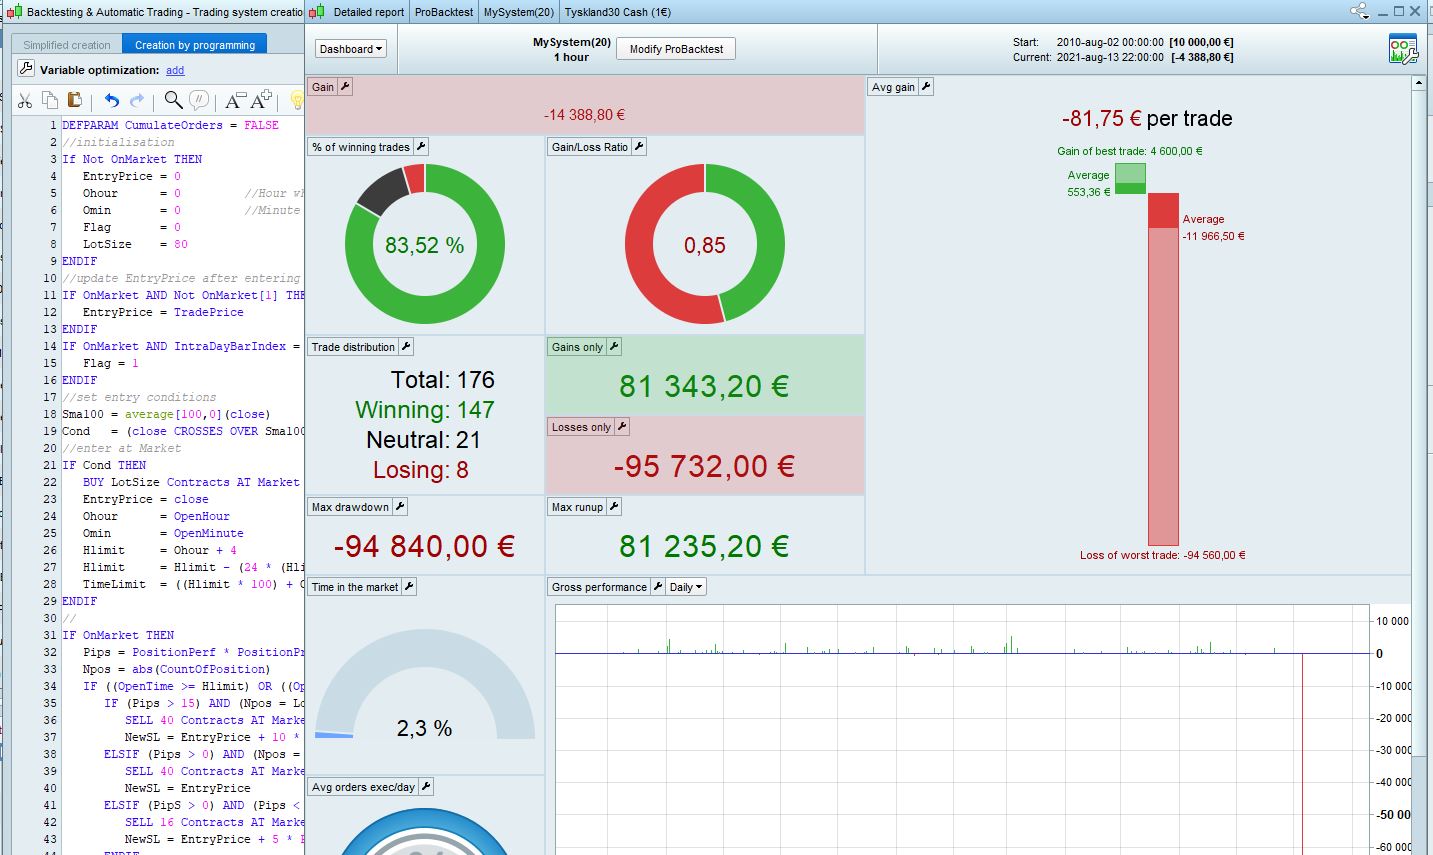The height and width of the screenshot is (855, 1433).
Task: Click the -81,75 € per trade text
Action: tap(1147, 118)
